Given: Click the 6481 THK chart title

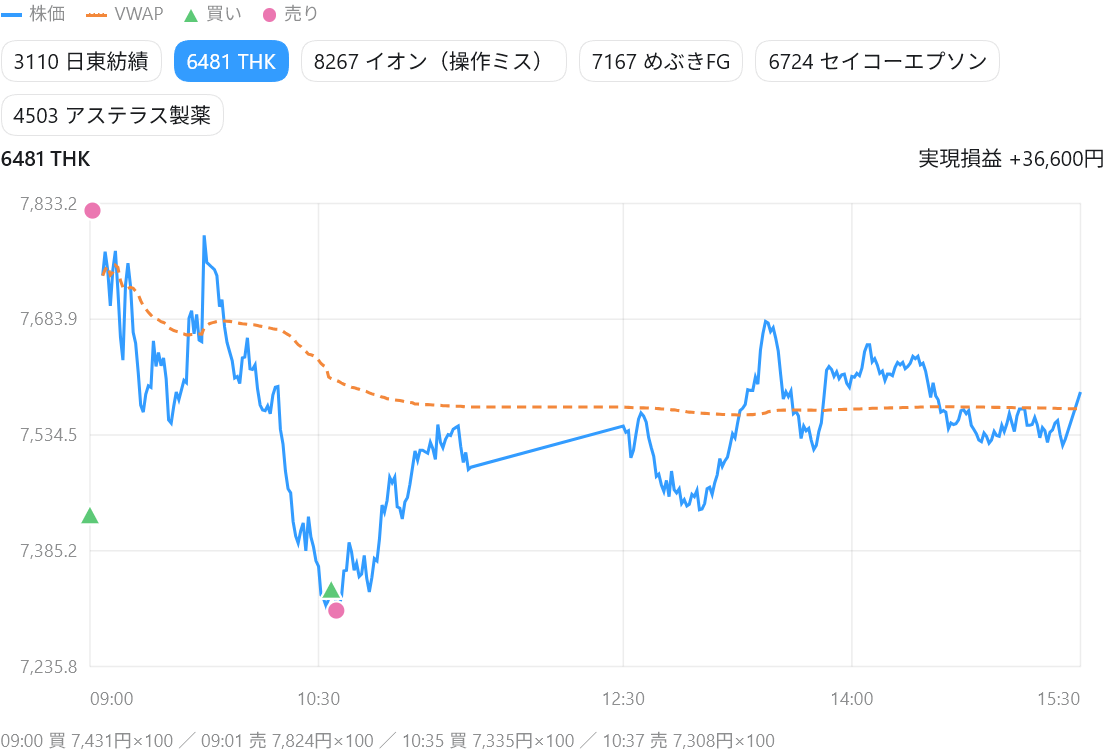Looking at the screenshot, I should [46, 158].
